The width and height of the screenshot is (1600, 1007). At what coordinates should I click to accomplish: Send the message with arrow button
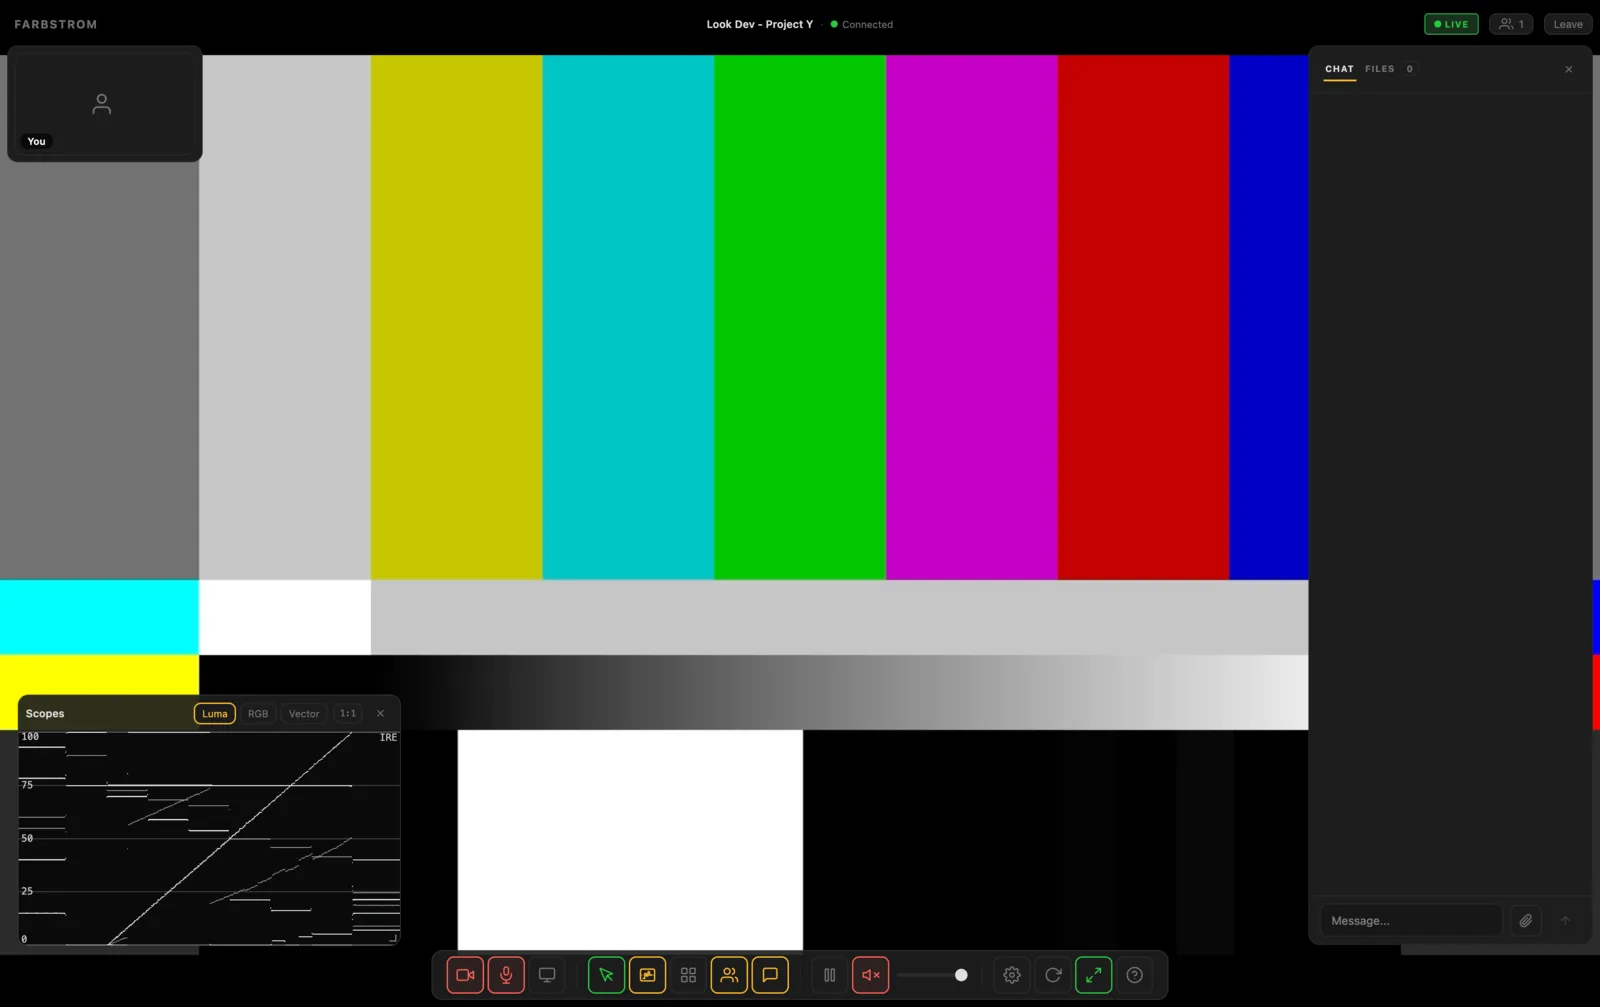[x=1566, y=921]
